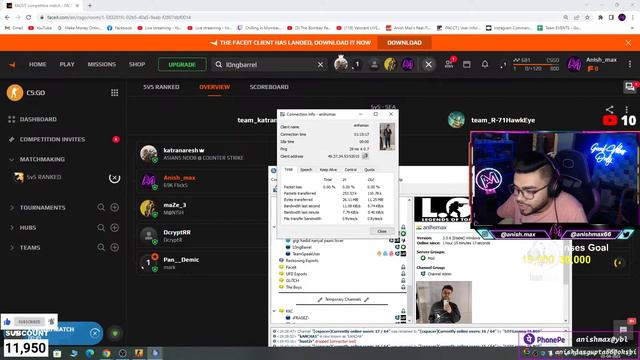Open the Speech tab in Connection Info

click(306, 170)
